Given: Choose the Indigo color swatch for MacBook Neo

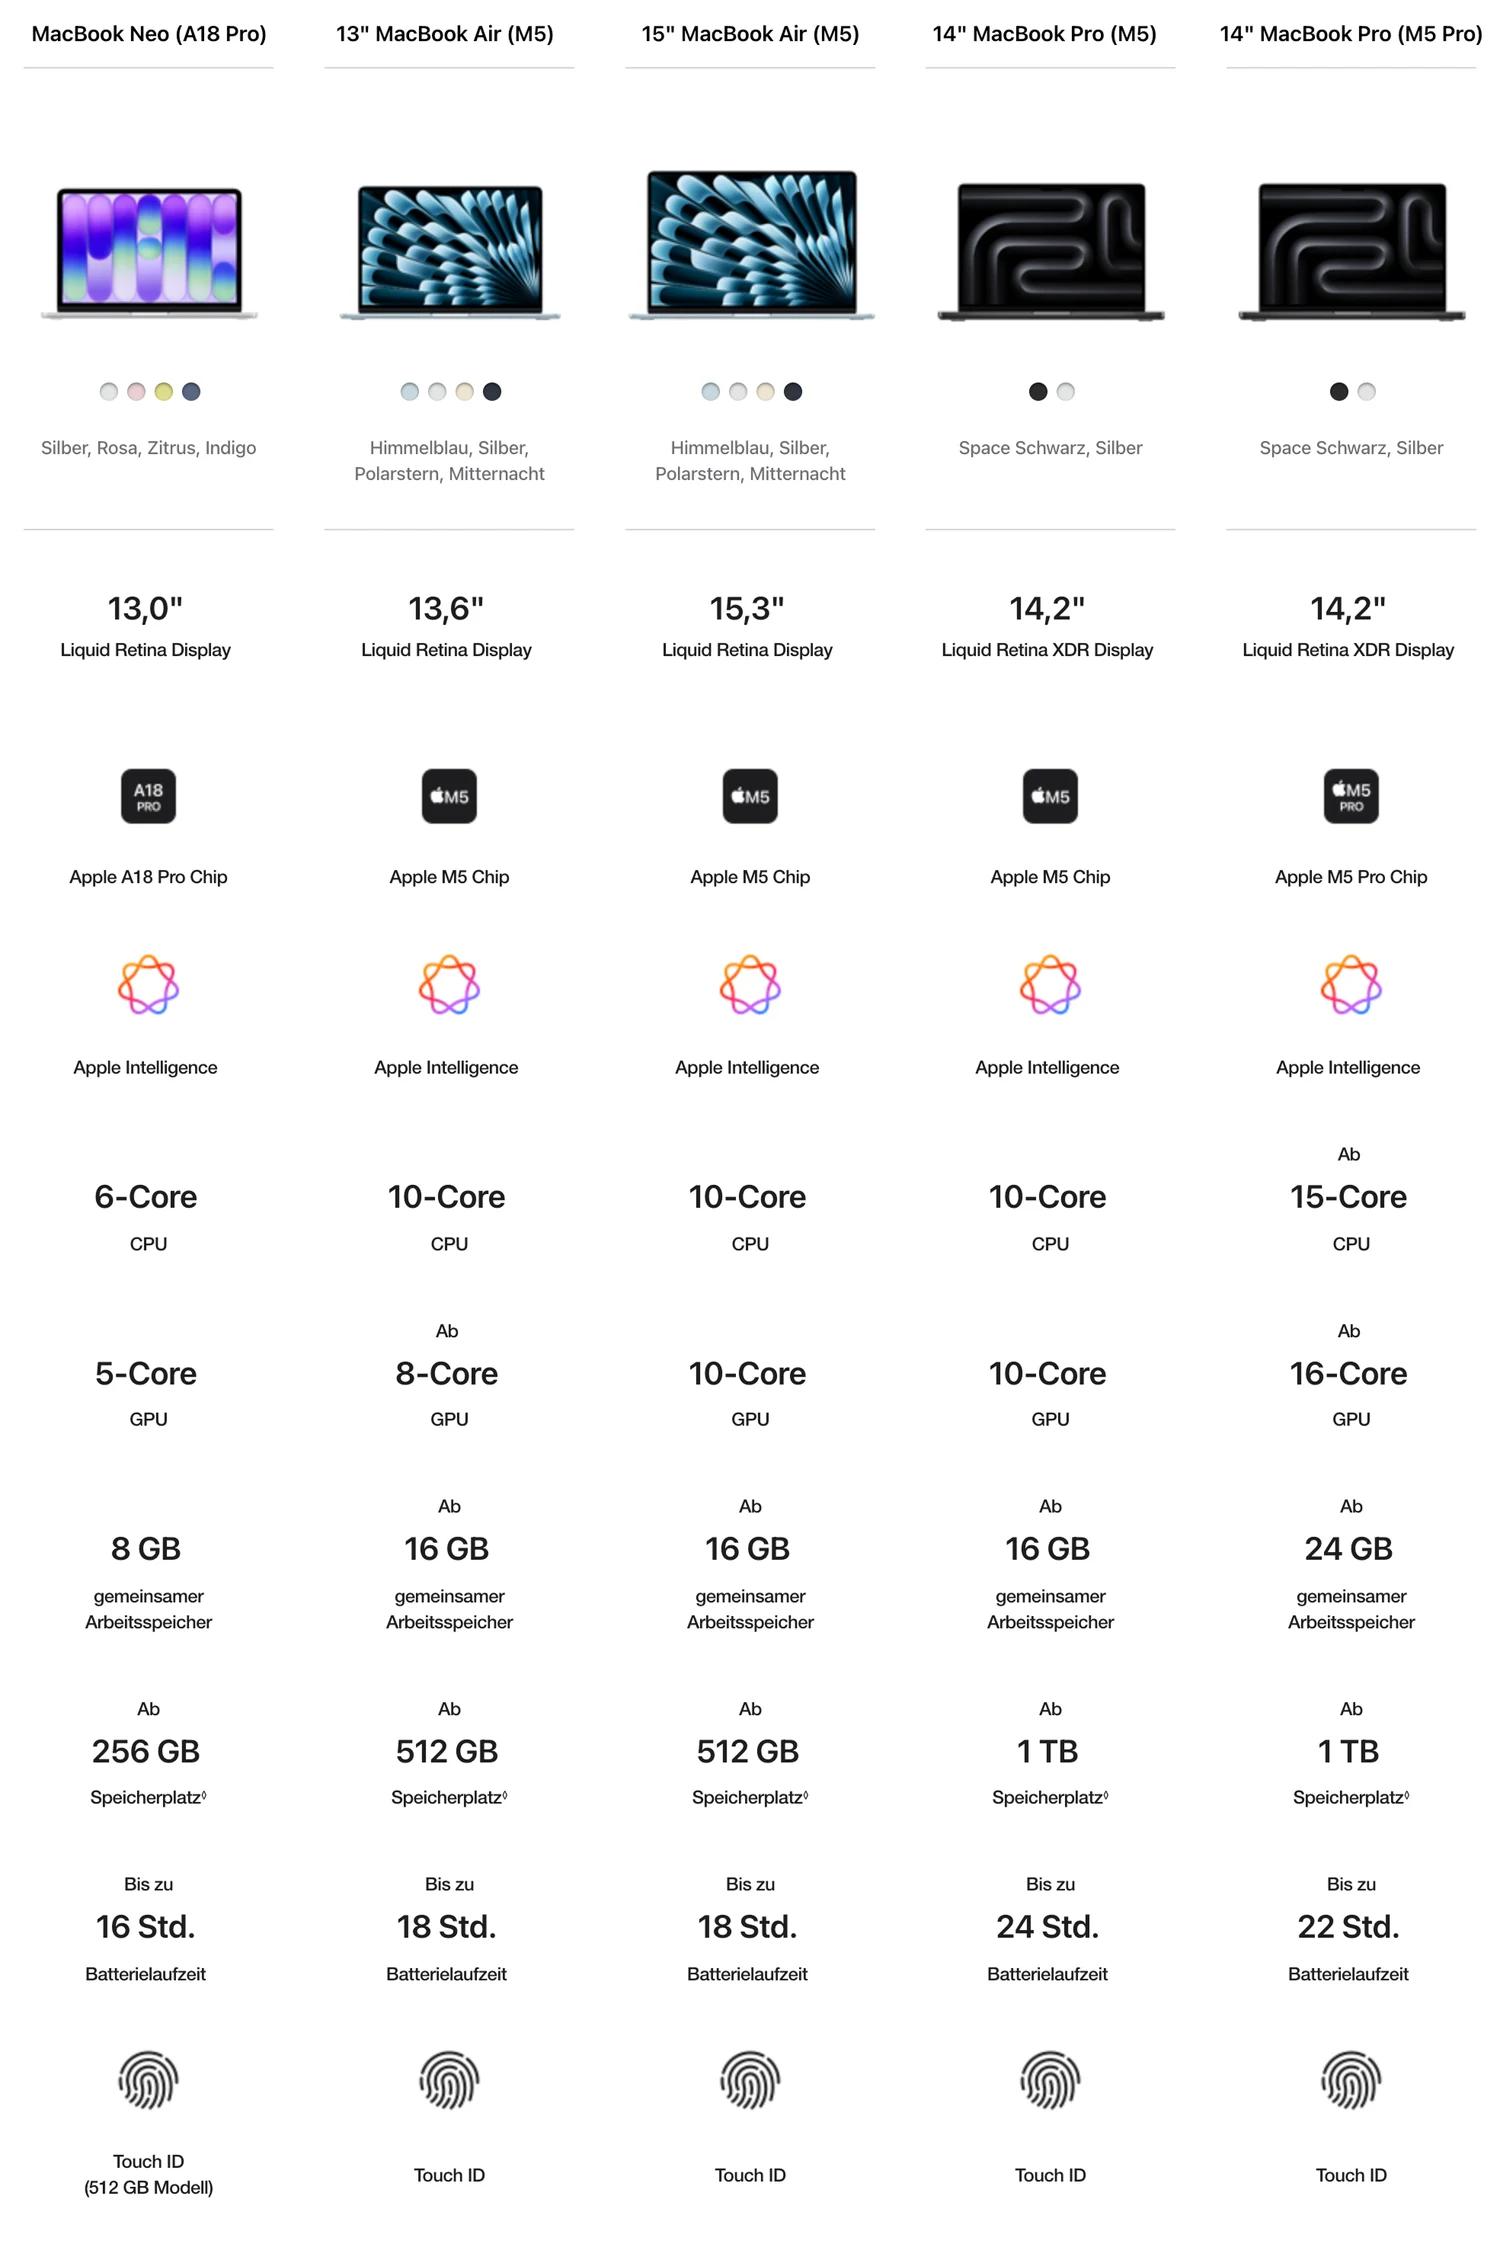Looking at the screenshot, I should click(x=191, y=392).
